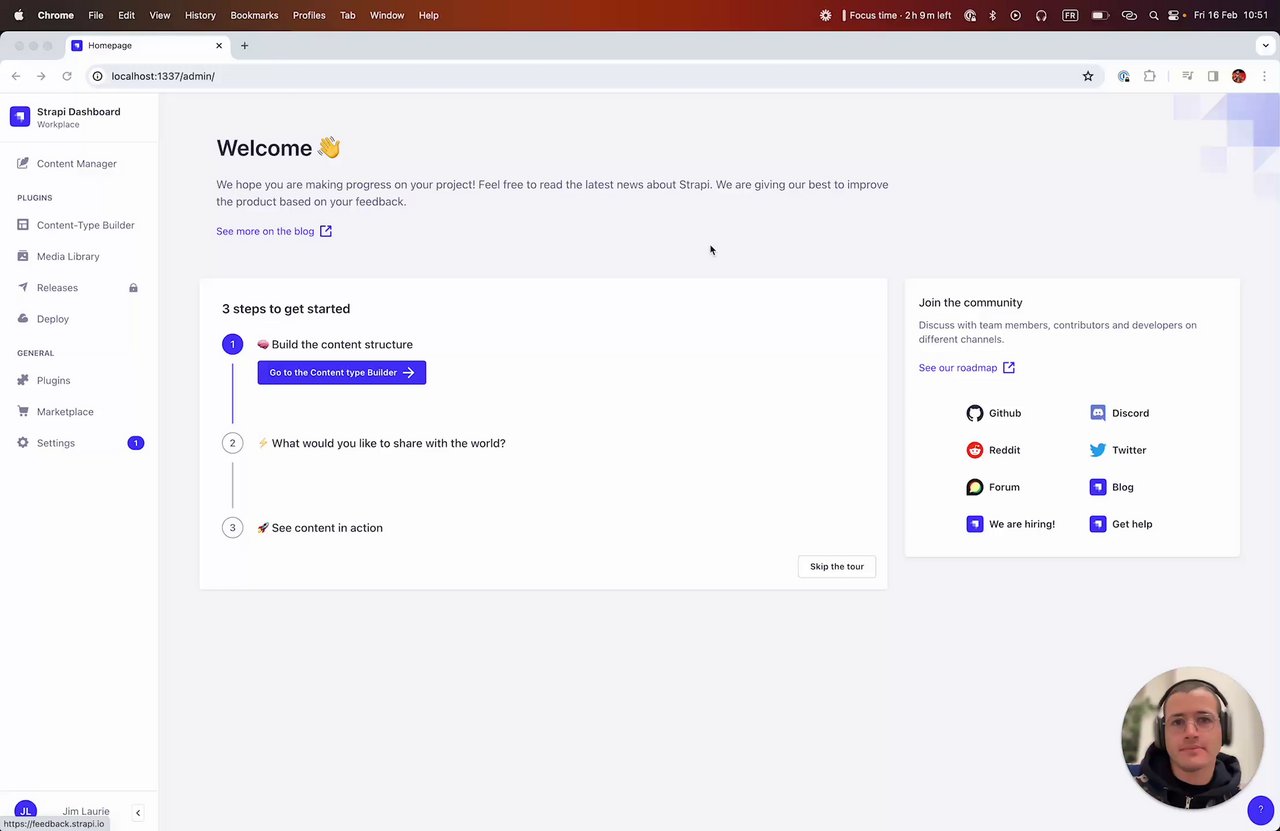Image resolution: width=1280 pixels, height=831 pixels.
Task: Open the History menu in the menu bar
Action: pos(200,15)
